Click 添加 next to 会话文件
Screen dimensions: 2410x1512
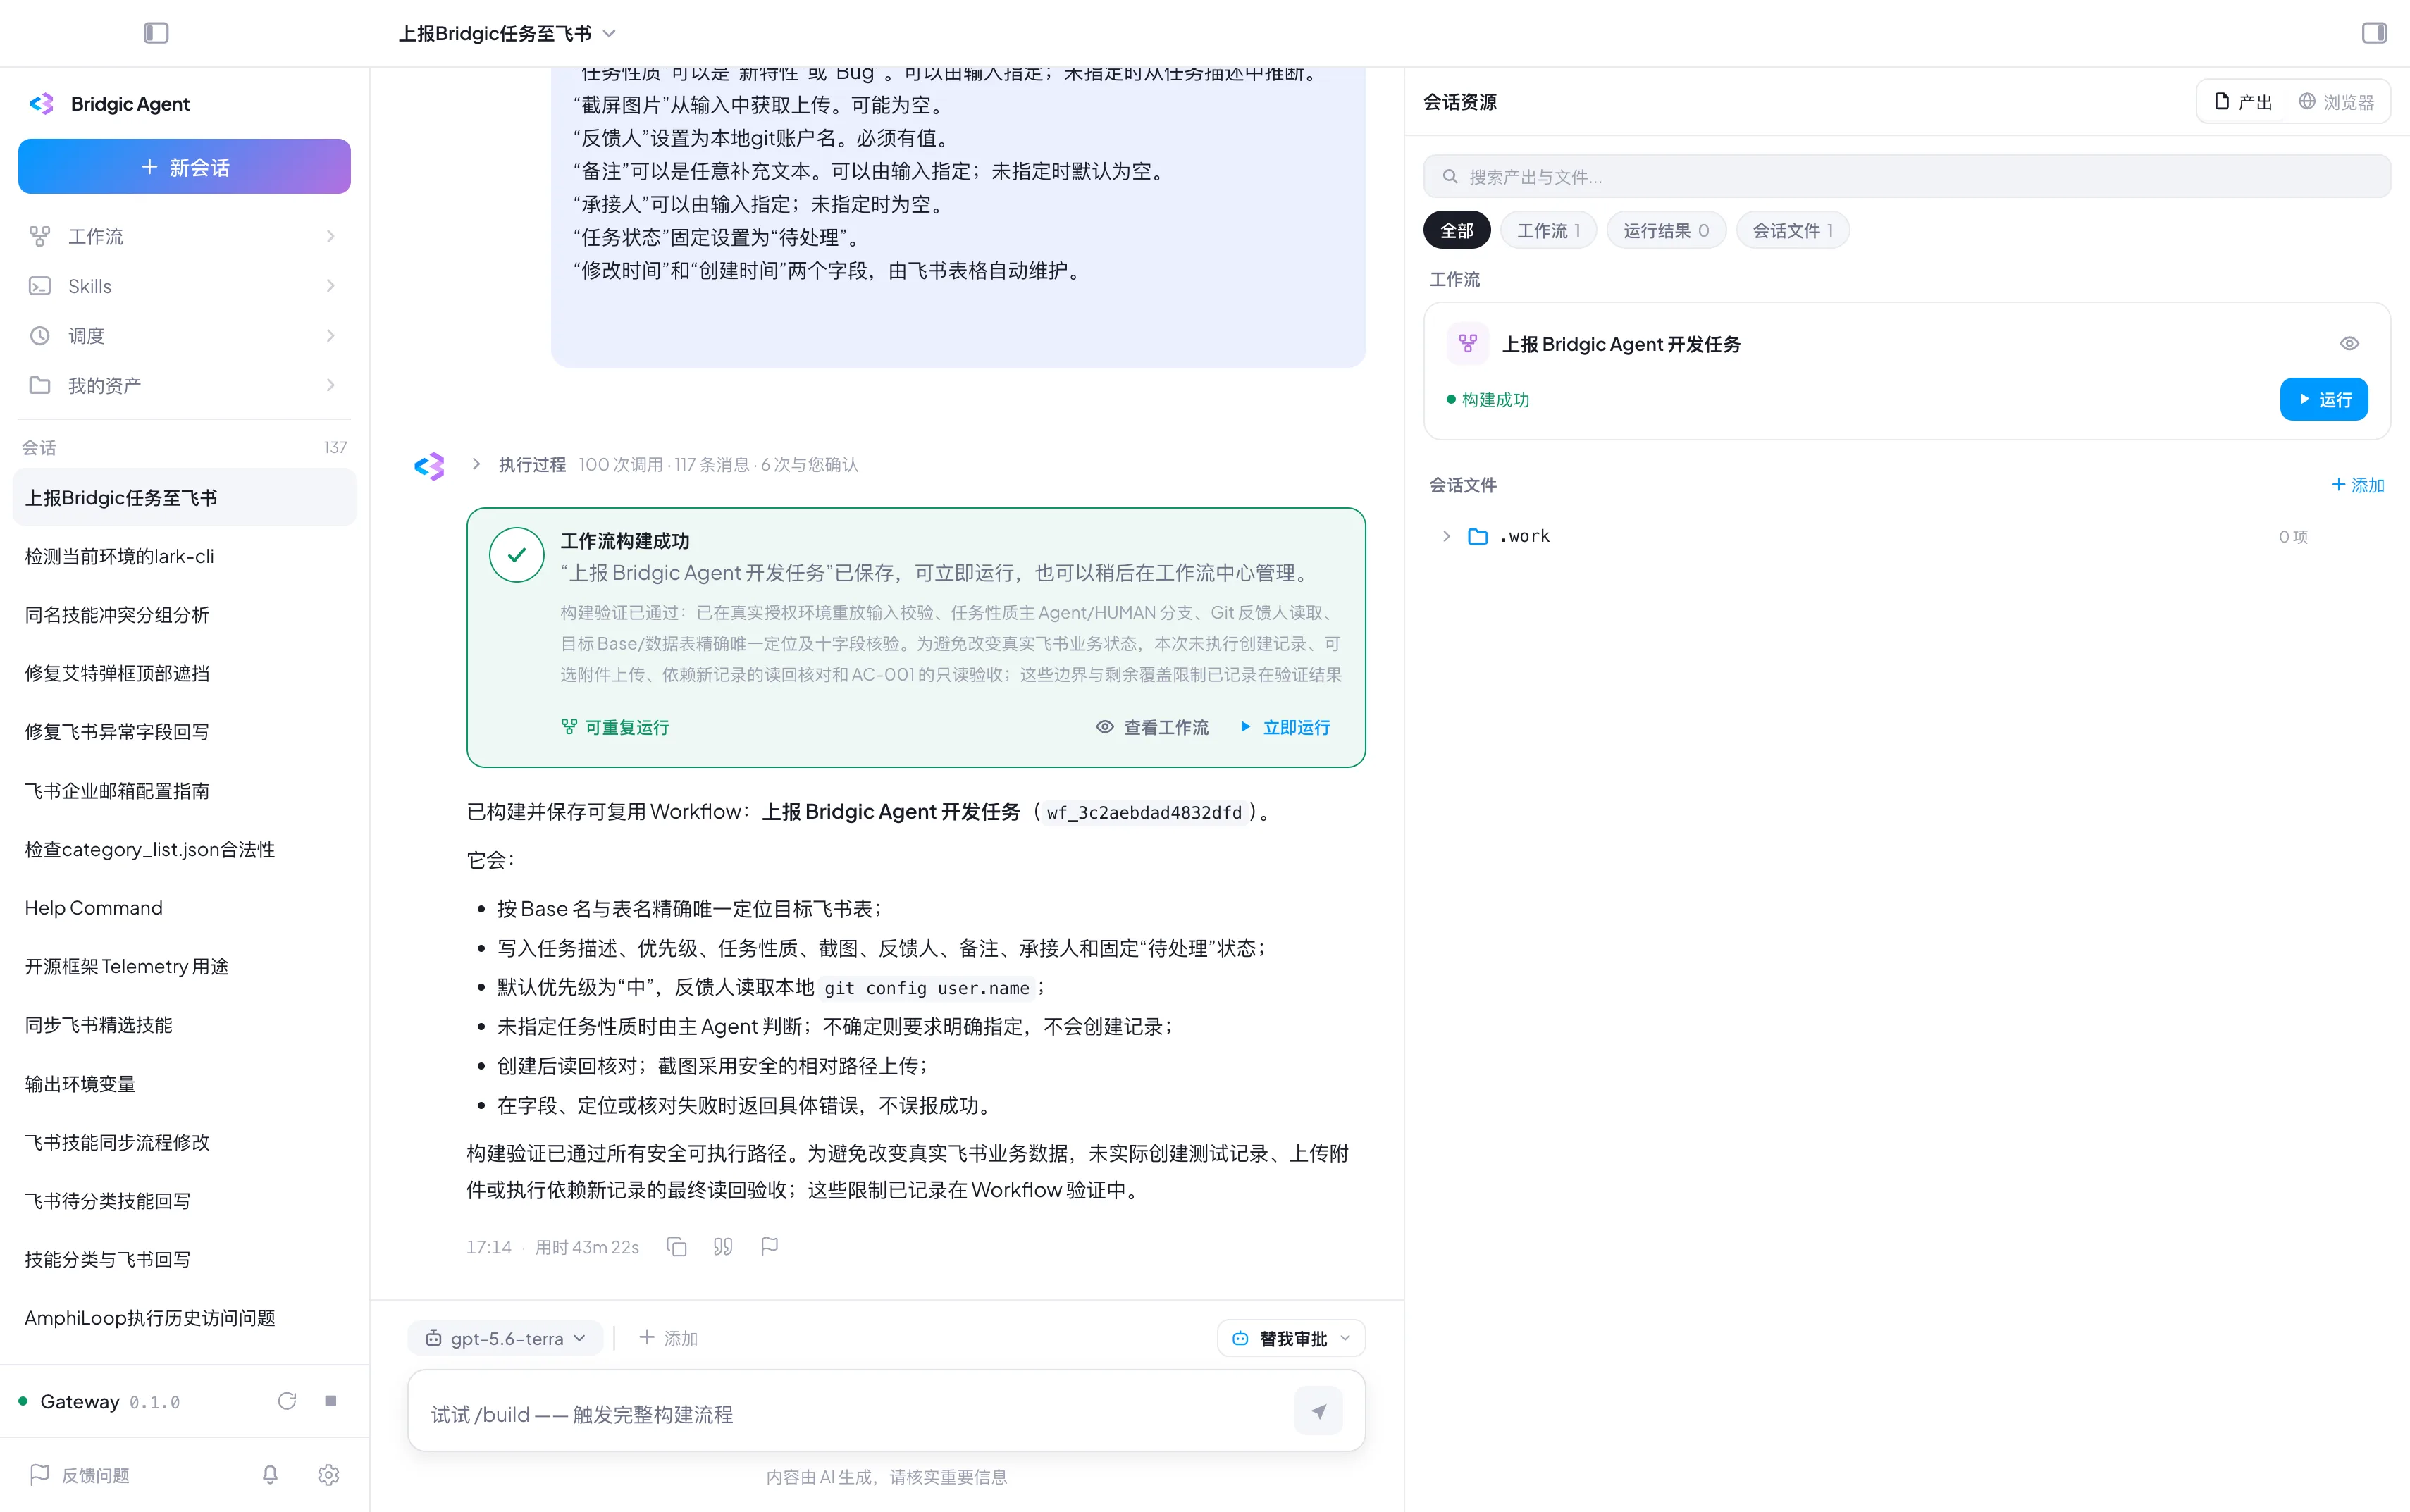tap(2358, 486)
